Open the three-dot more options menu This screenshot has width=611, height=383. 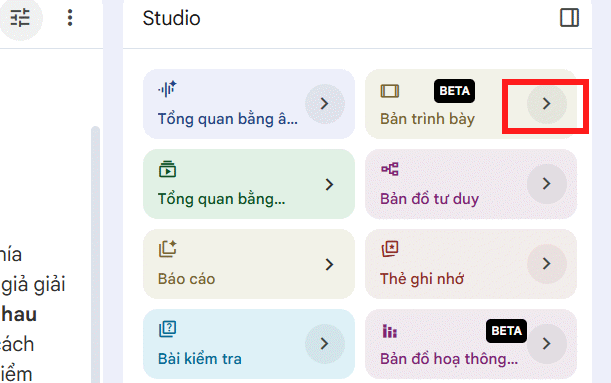(70, 18)
